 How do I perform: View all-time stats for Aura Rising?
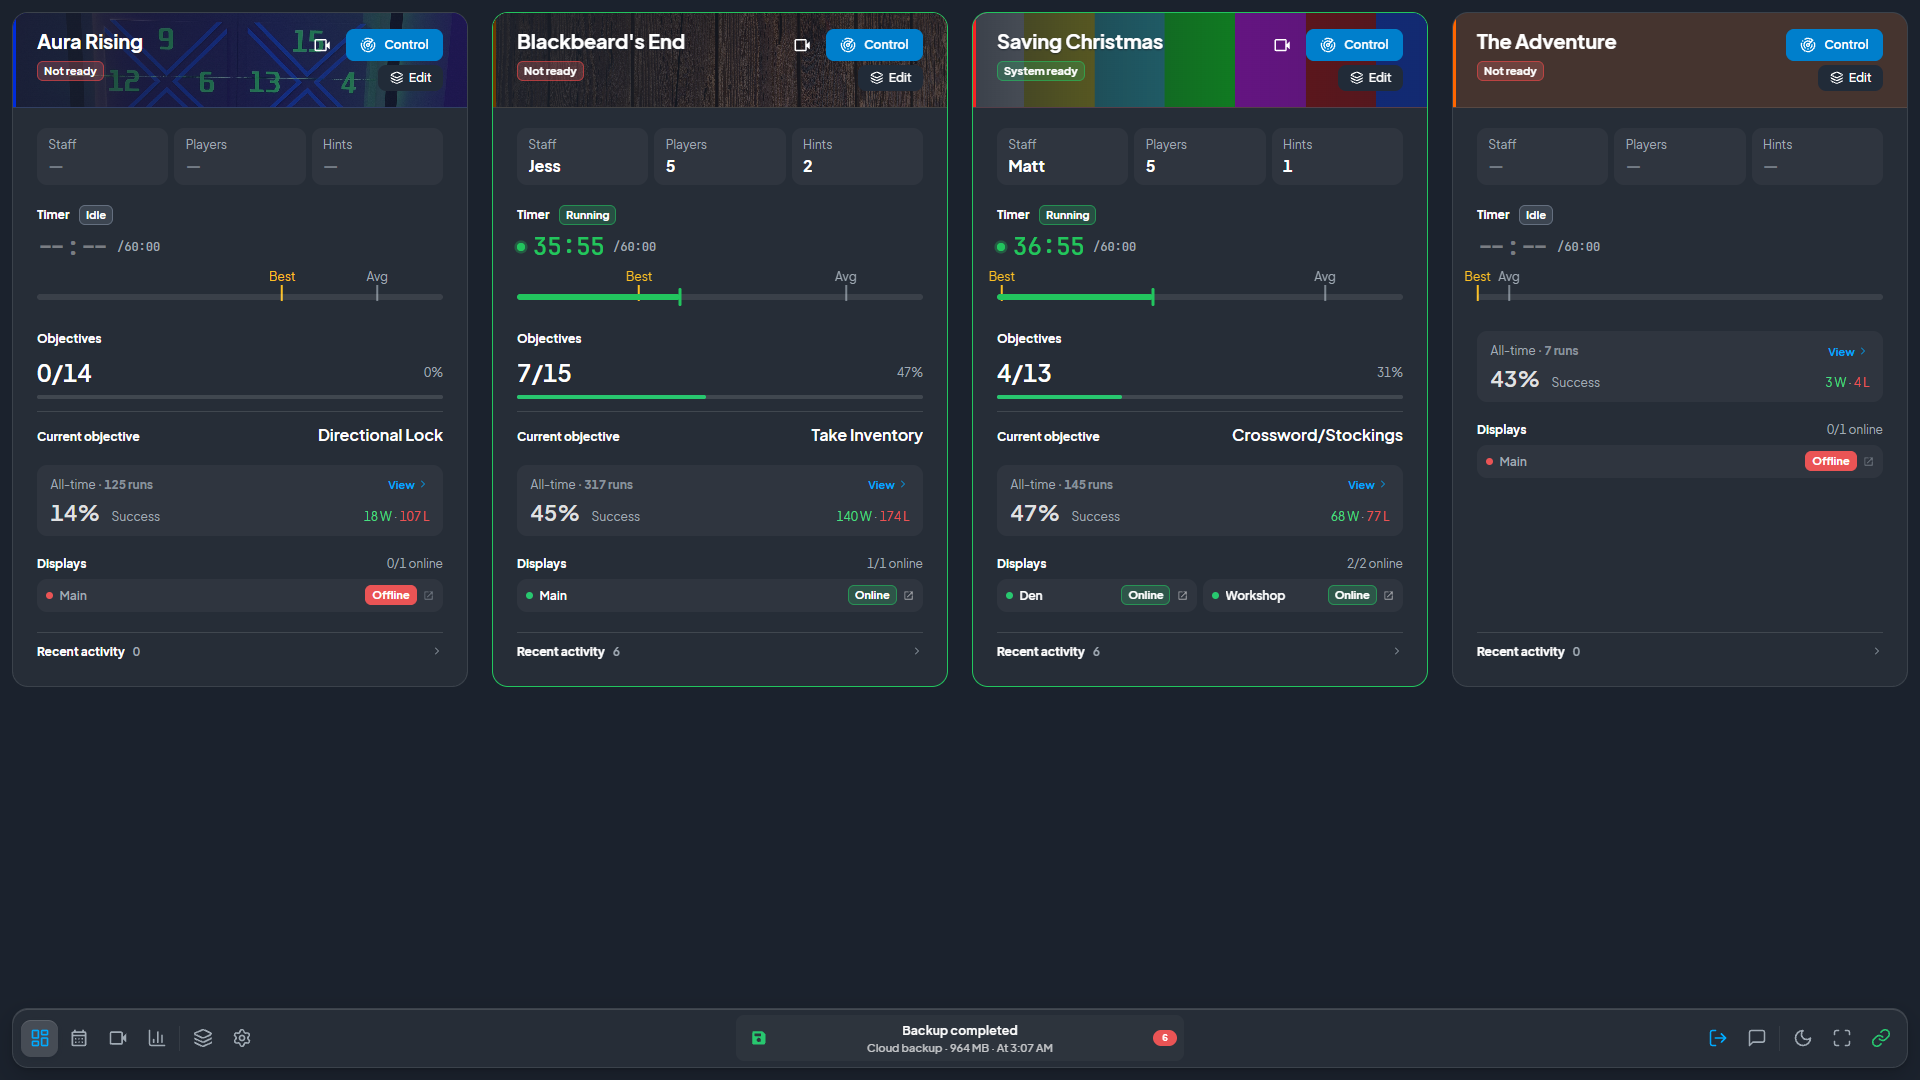coord(407,485)
